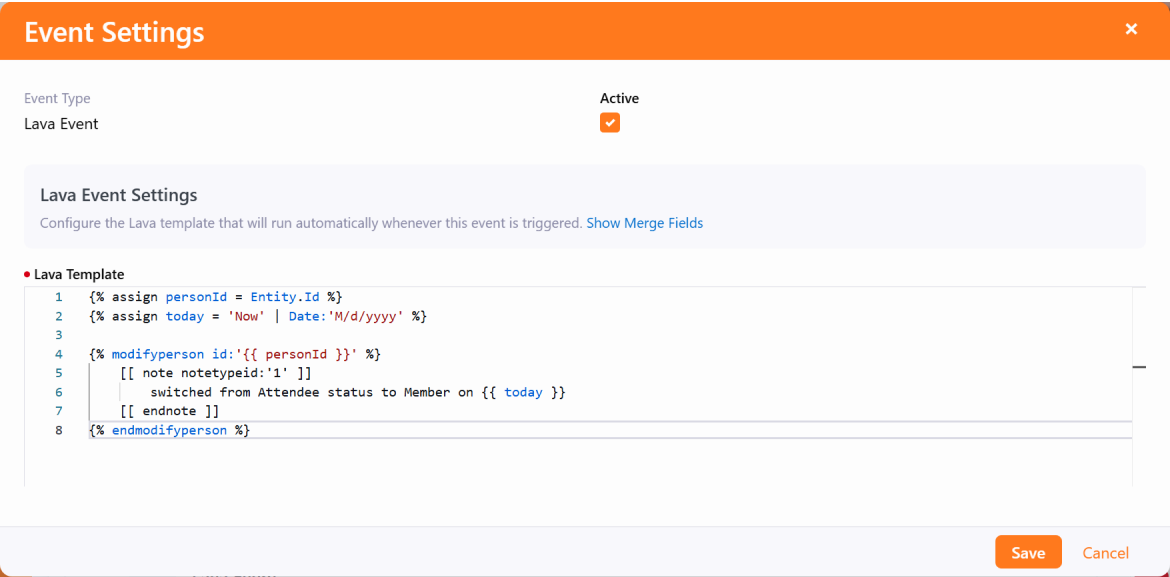
Task: Click the Lava Template field label
Action: [x=79, y=274]
